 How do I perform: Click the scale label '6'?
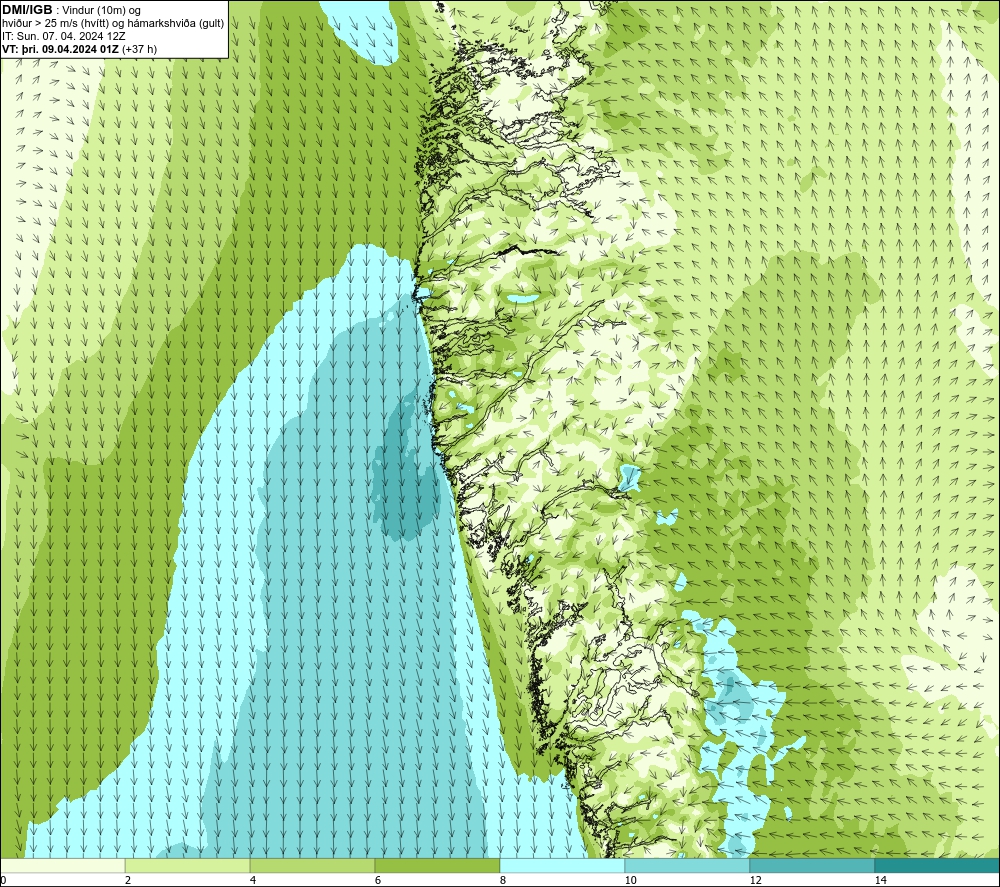(x=378, y=880)
